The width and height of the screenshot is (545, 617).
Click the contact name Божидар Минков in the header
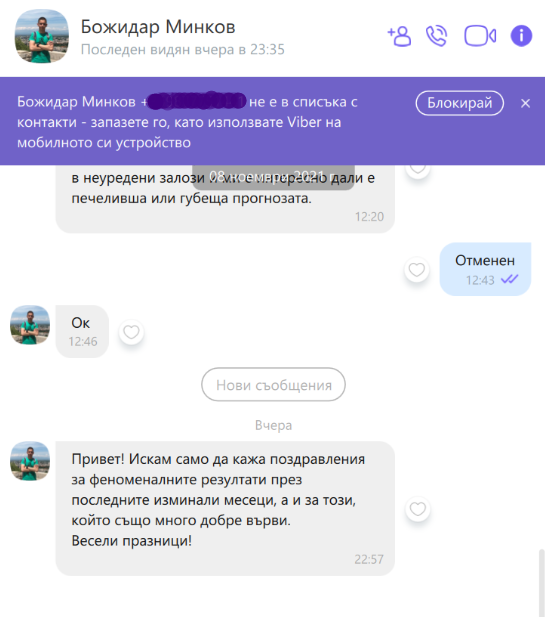pyautogui.click(x=158, y=27)
